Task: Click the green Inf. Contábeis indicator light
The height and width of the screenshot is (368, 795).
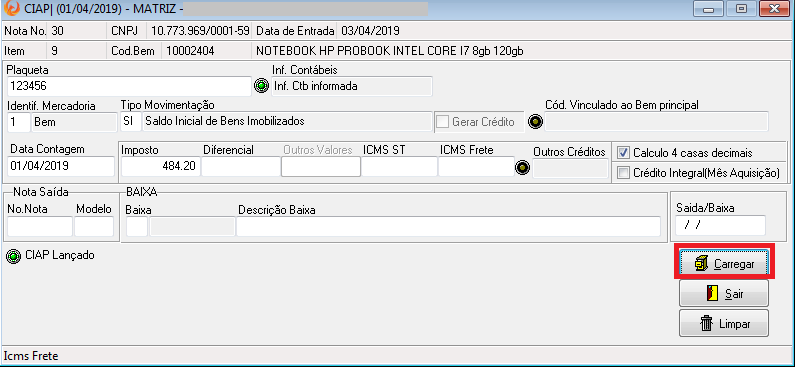Action: 261,87
